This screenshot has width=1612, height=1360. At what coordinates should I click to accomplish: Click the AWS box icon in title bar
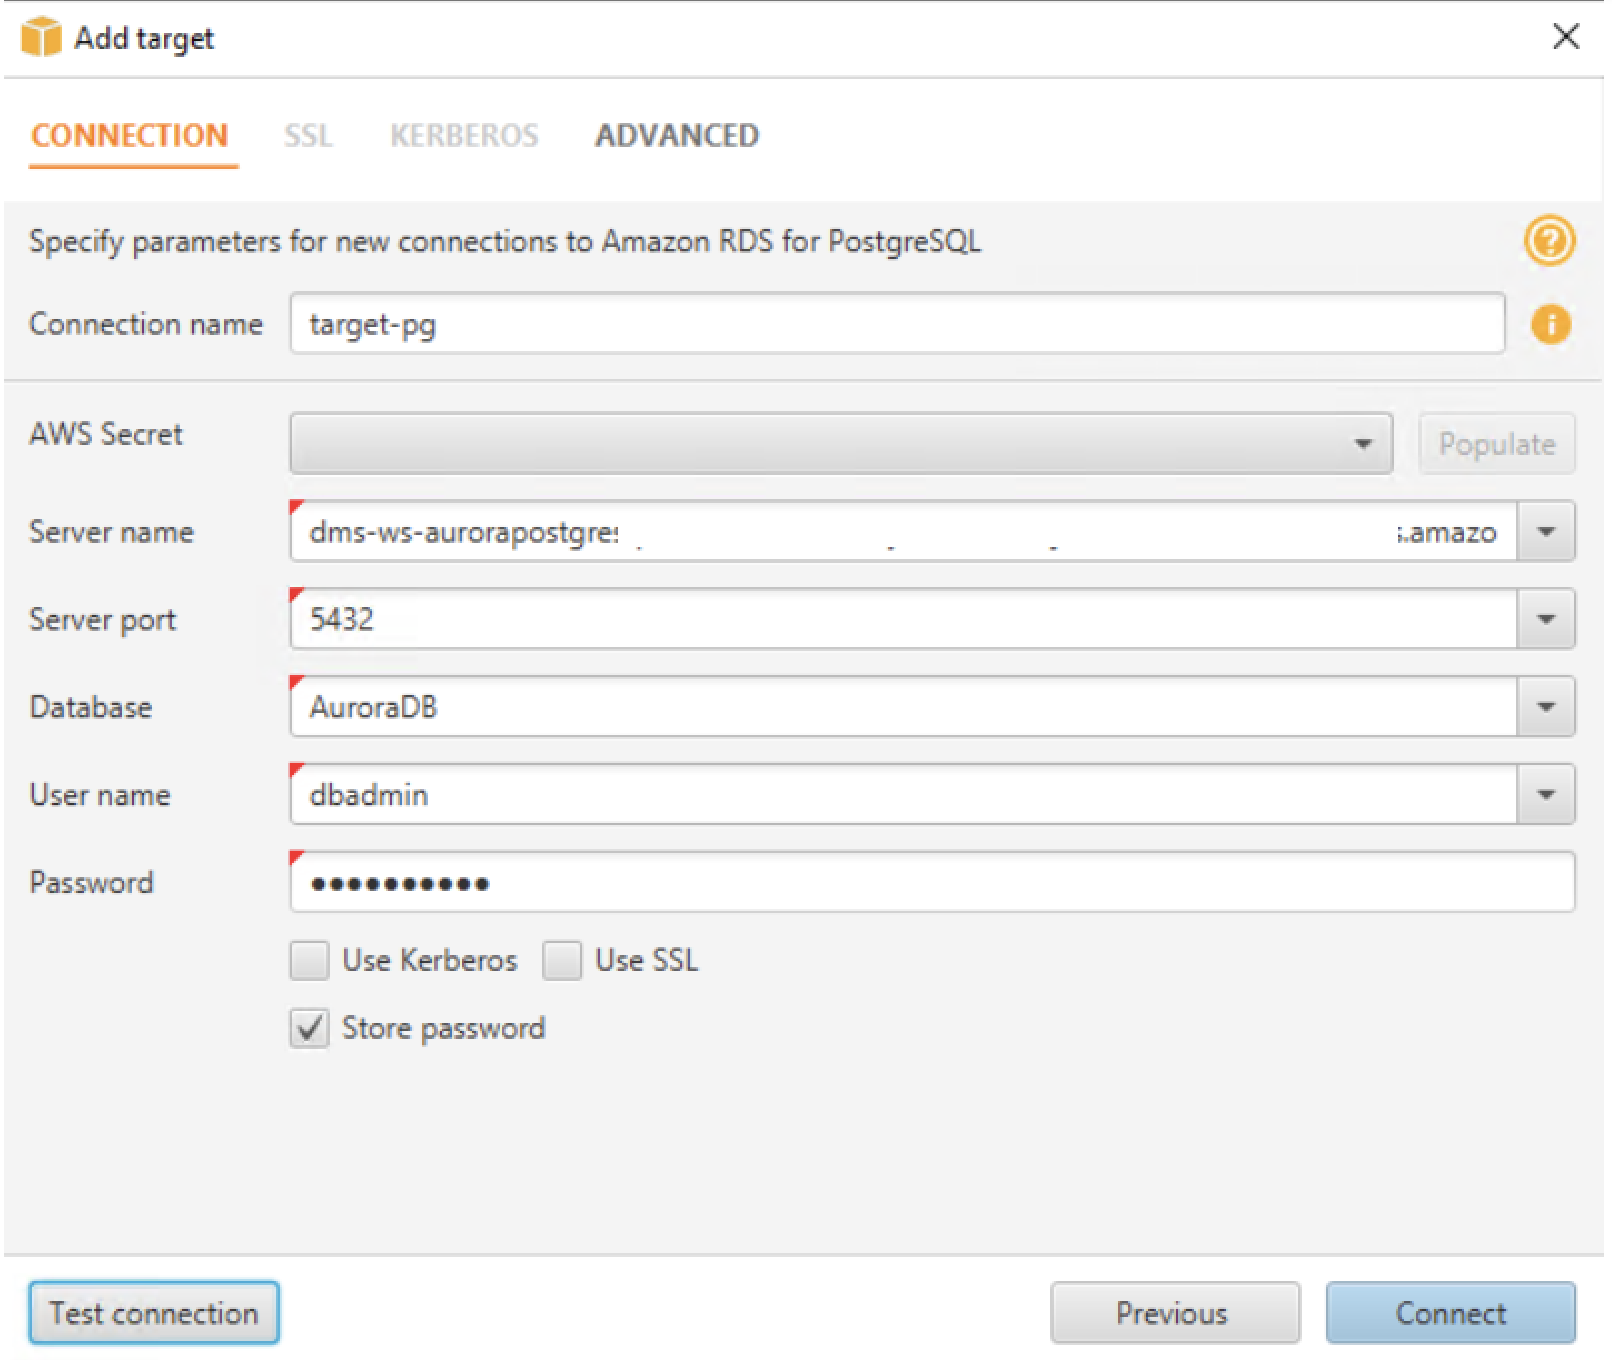(x=41, y=38)
